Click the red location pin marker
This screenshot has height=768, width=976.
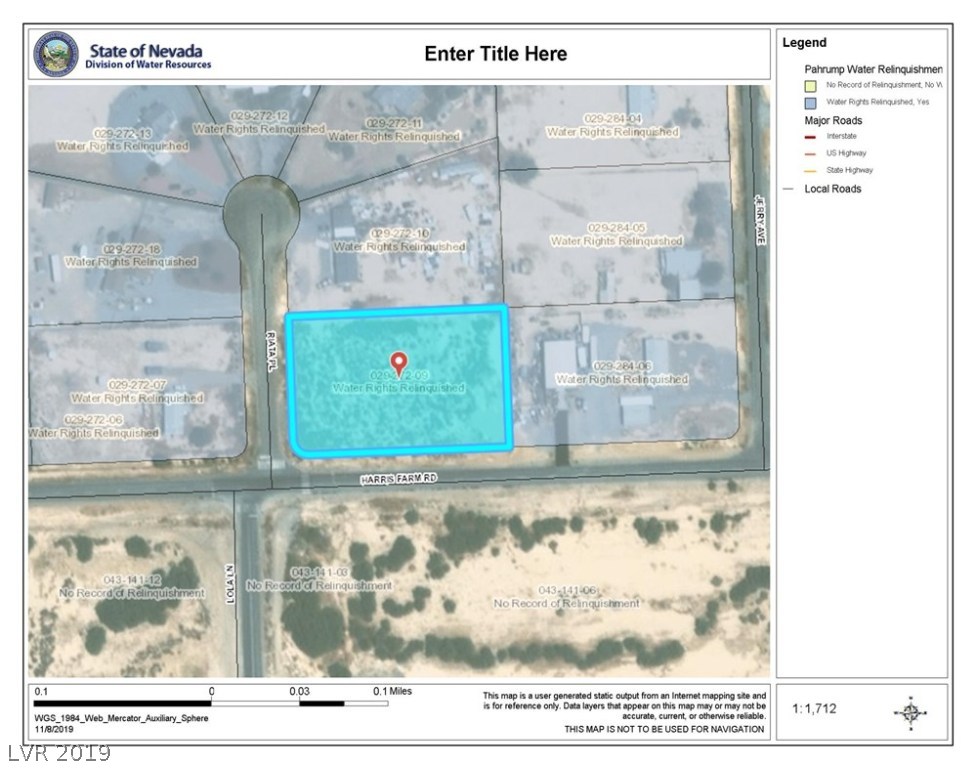tap(398, 363)
